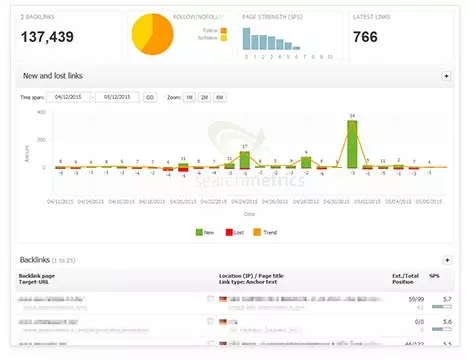Click the tallest green bar in chart
This screenshot has height=361, width=470.
352,144
